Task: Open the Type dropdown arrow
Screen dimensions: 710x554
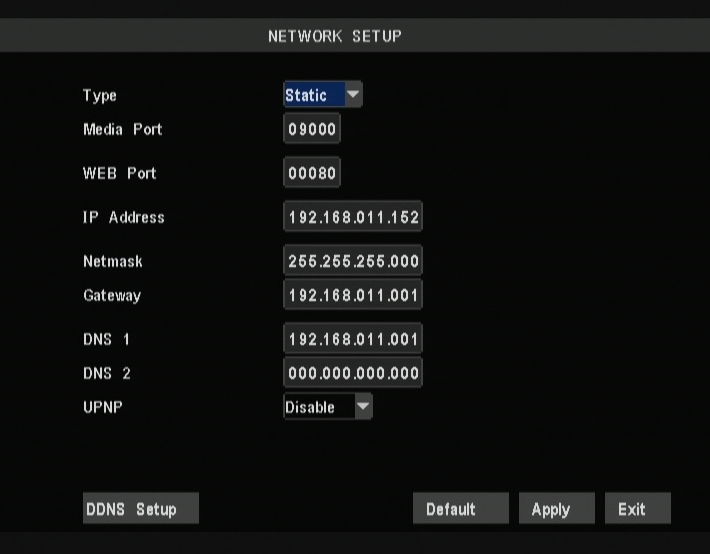Action: pos(353,96)
